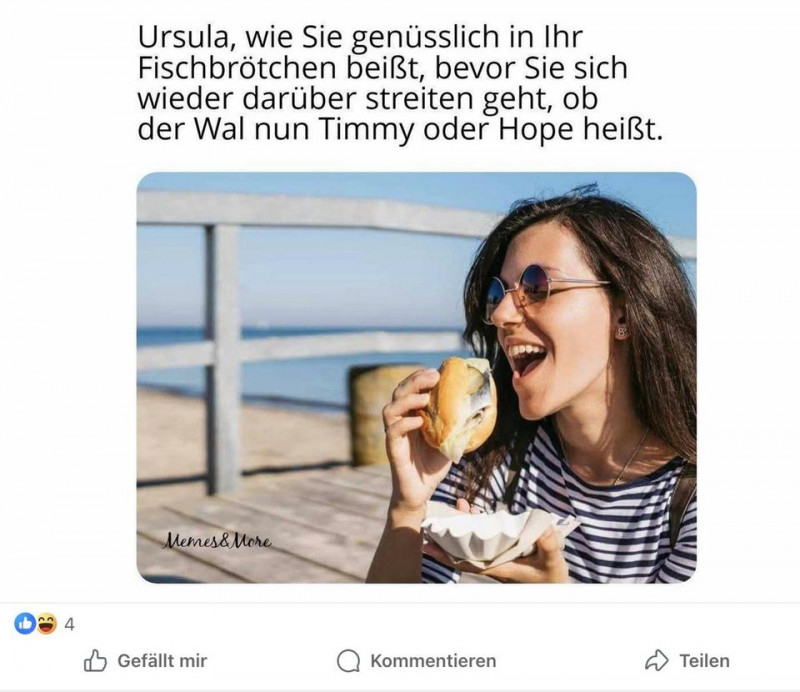Click the word Hope in the caption
This screenshot has width=800, height=692.
coord(535,129)
